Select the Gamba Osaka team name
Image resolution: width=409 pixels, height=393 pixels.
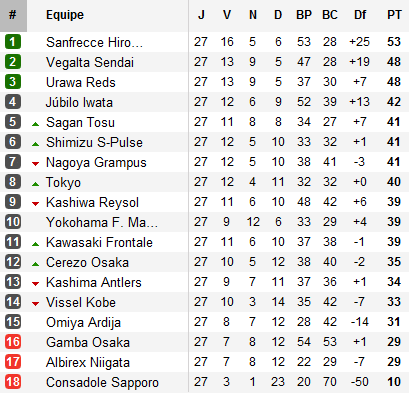88,342
